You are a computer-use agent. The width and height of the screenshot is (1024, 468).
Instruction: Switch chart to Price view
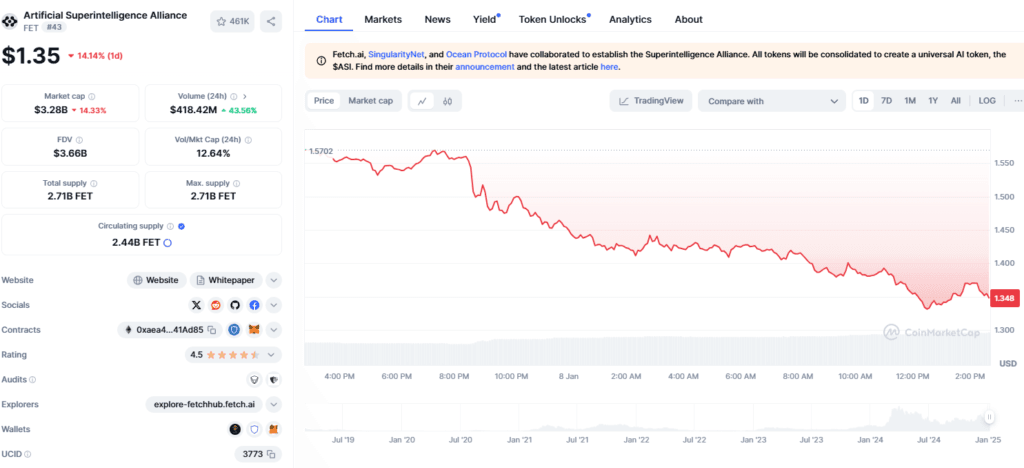(x=324, y=101)
